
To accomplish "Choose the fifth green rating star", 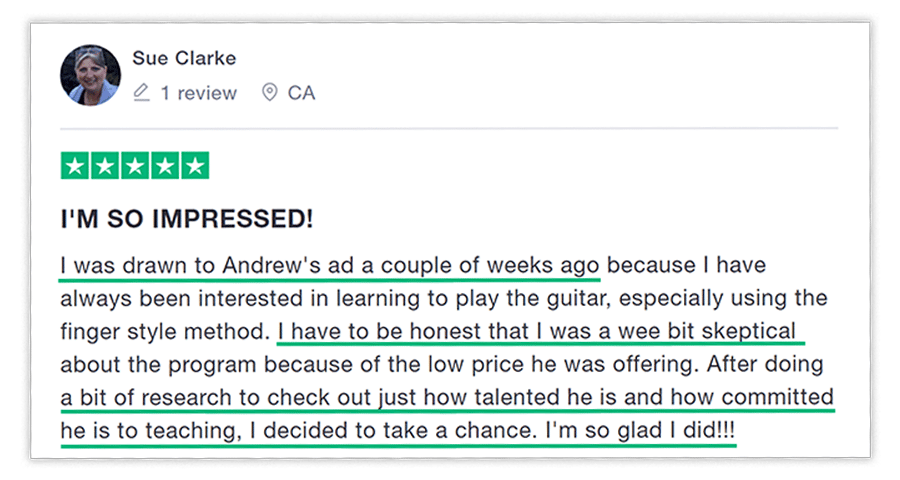I will pyautogui.click(x=194, y=165).
